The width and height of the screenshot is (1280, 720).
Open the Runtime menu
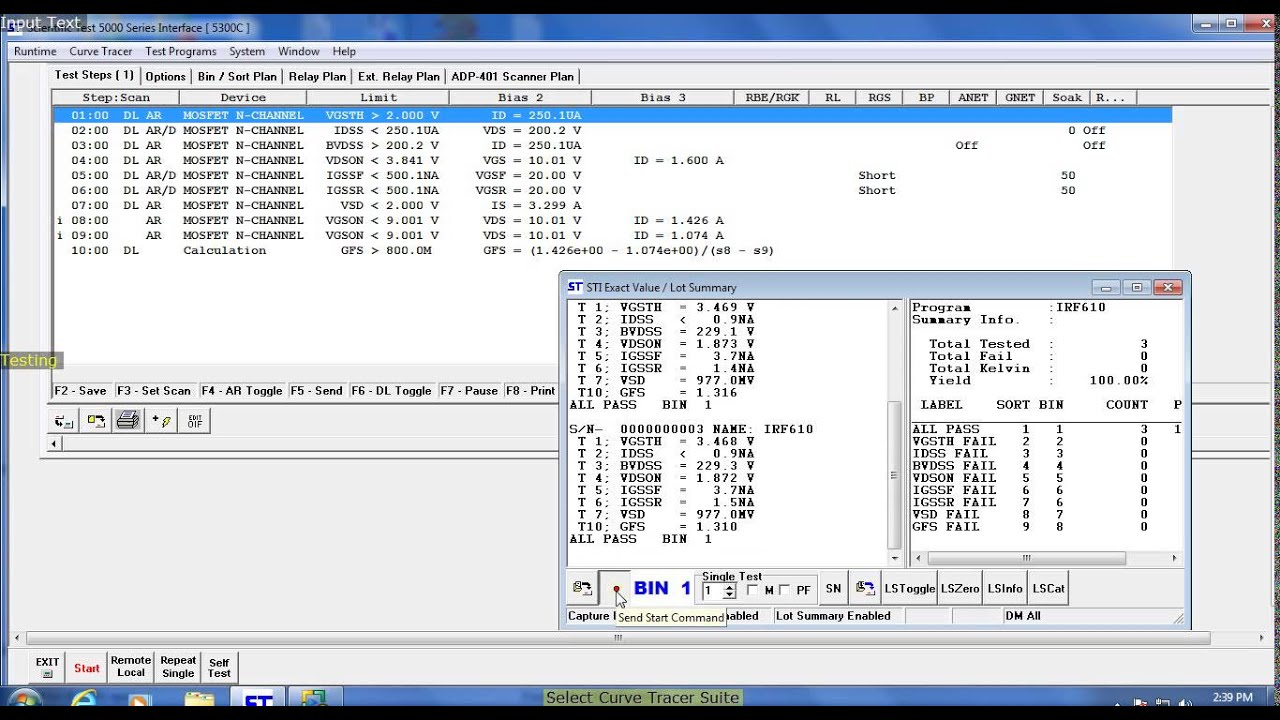pos(35,51)
